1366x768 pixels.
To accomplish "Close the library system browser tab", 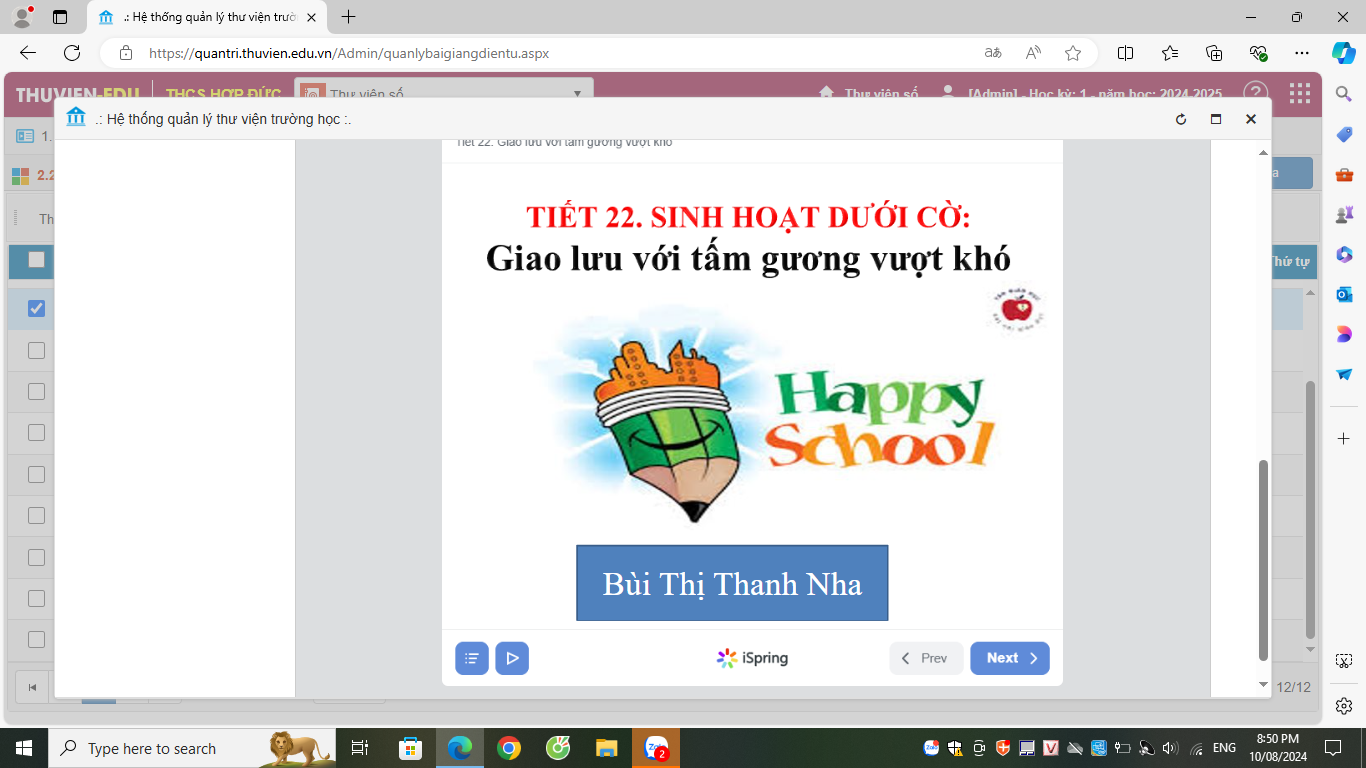I will (311, 17).
